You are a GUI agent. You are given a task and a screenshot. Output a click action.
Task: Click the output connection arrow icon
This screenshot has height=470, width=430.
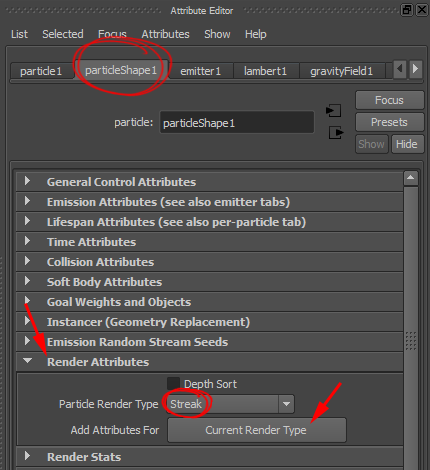336,133
